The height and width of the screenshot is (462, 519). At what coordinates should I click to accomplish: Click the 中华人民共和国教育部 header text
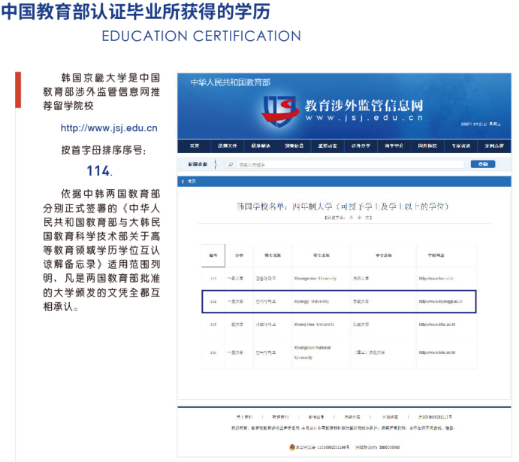point(230,82)
